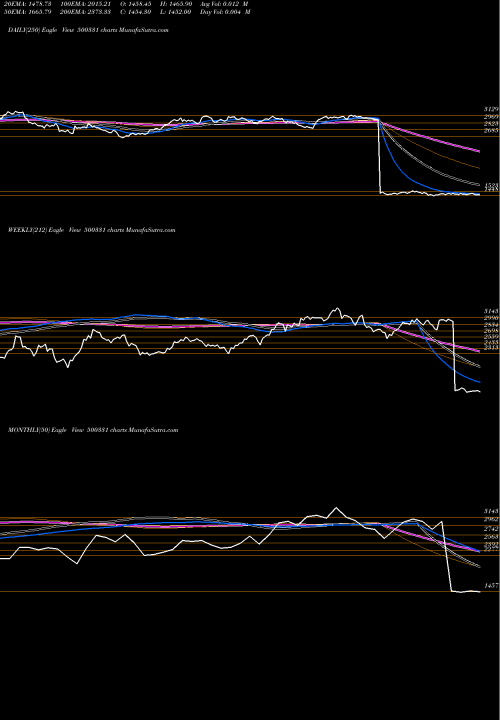Image resolution: width=500 pixels, height=720 pixels.
Task: Click the 2313 price label on weekly chart
Action: [491, 348]
